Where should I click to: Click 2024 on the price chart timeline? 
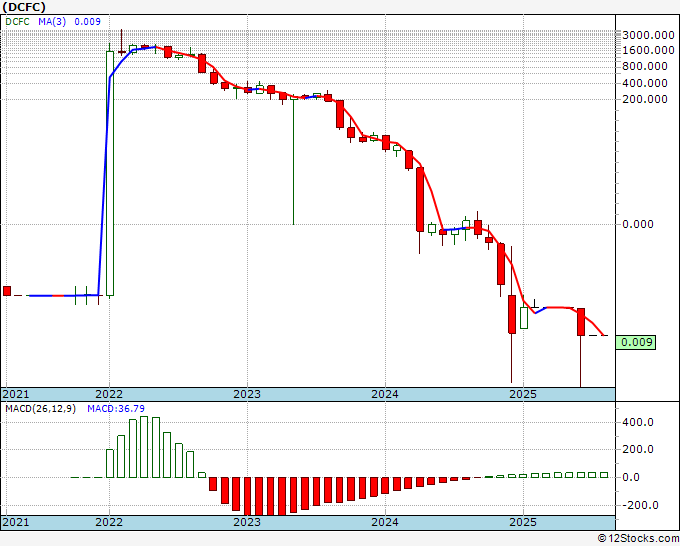385,394
